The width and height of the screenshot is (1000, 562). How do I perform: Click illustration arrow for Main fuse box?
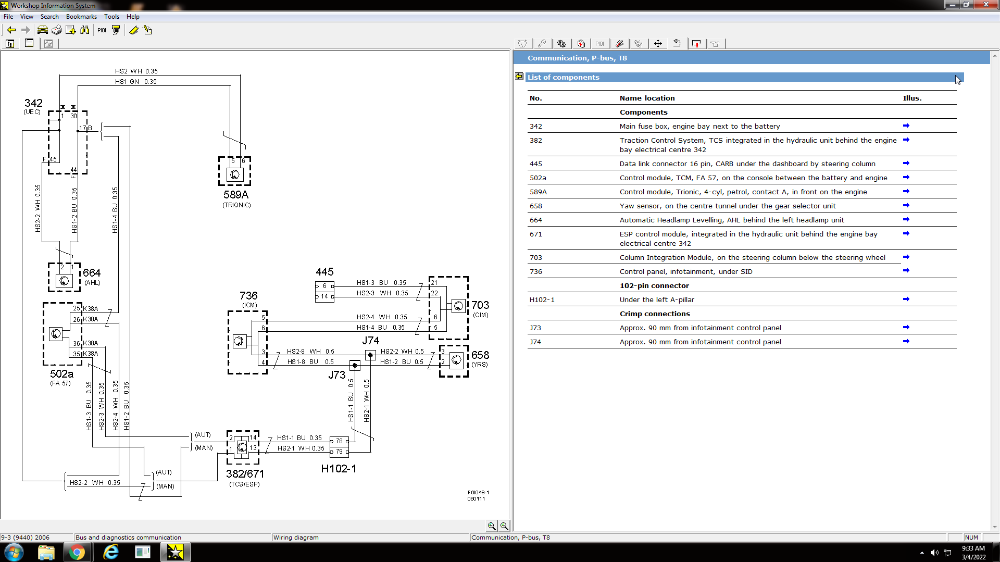point(906,126)
